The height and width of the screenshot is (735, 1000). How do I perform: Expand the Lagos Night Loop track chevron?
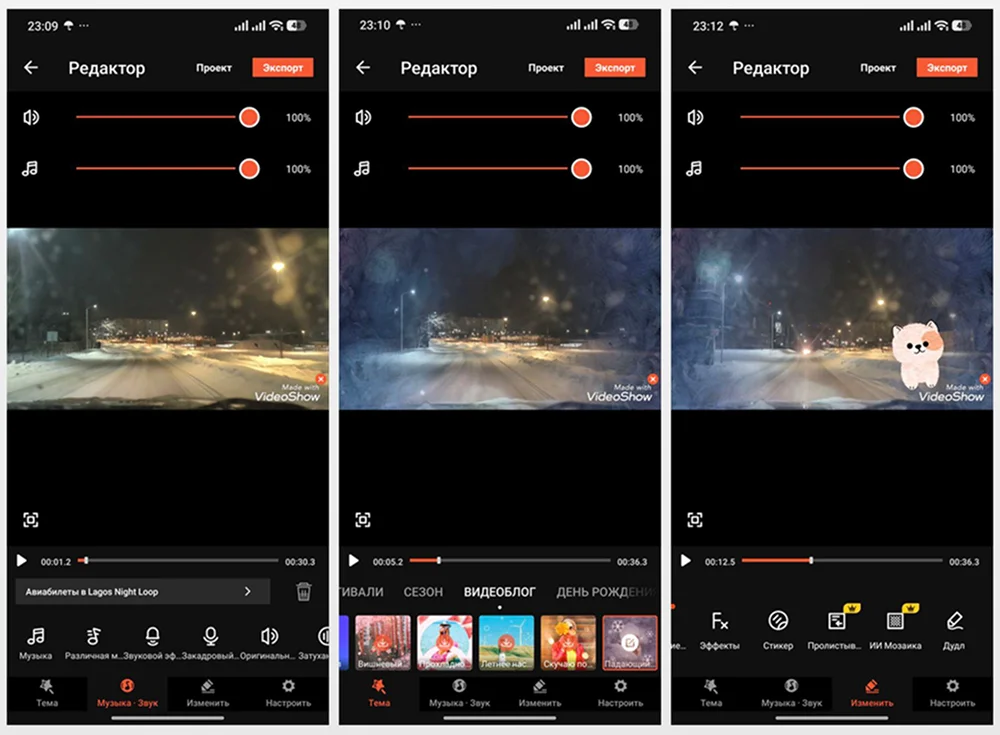pos(248,592)
